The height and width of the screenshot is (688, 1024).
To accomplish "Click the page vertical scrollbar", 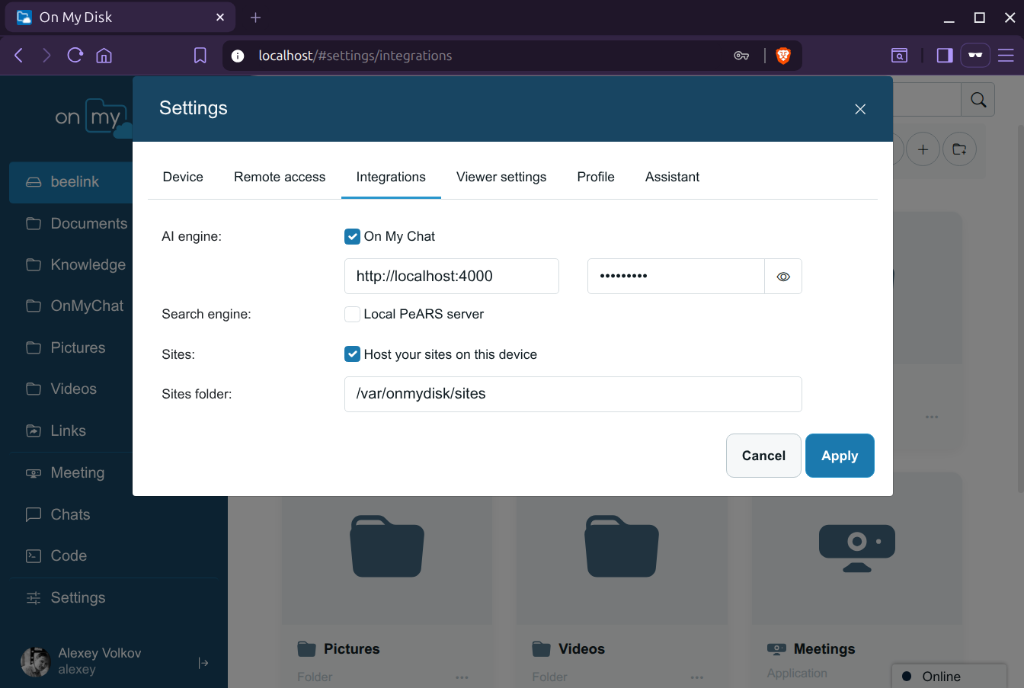I will point(1020,307).
